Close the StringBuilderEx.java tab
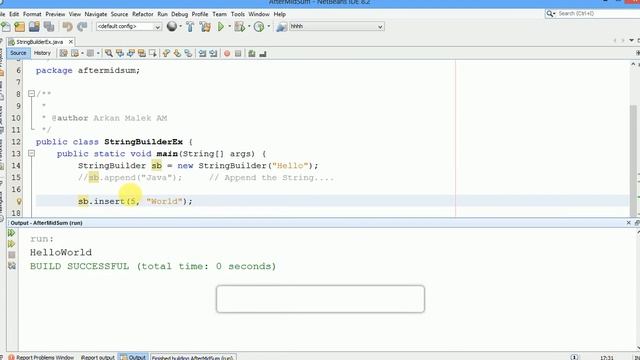 point(71,42)
